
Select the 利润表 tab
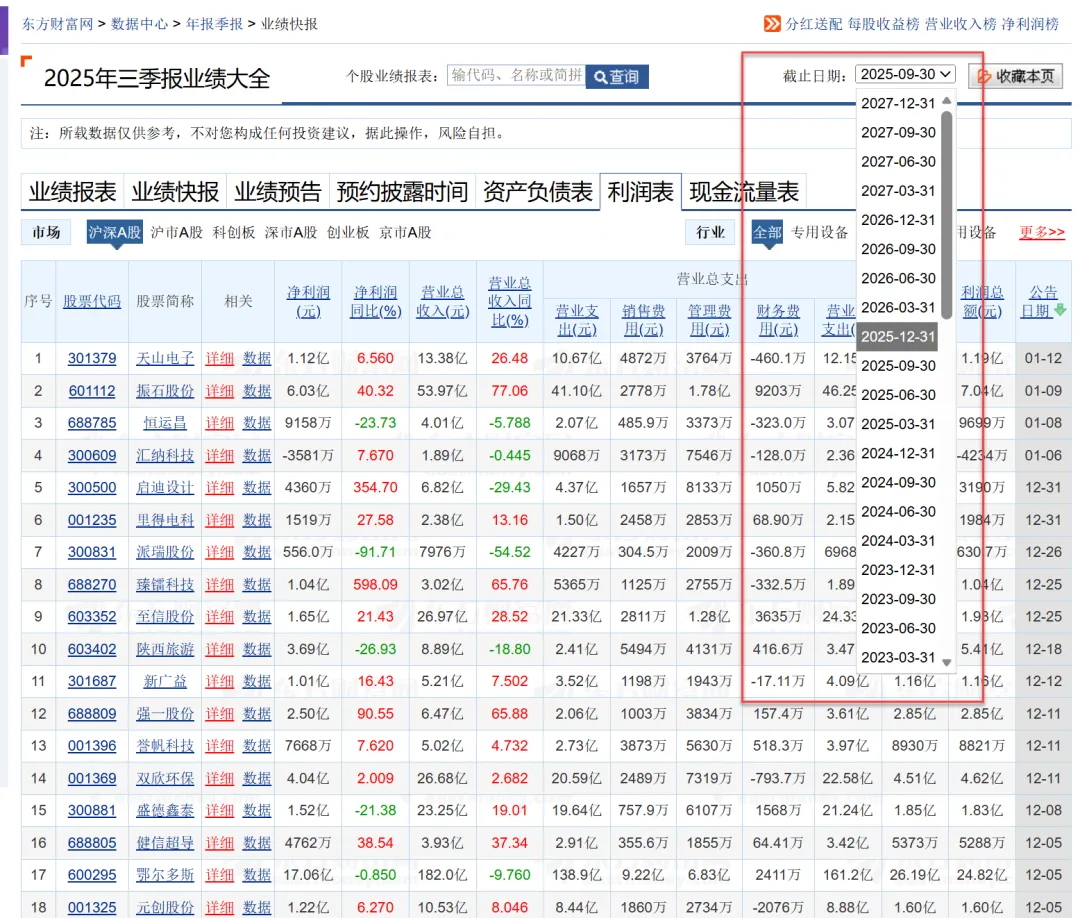point(641,191)
